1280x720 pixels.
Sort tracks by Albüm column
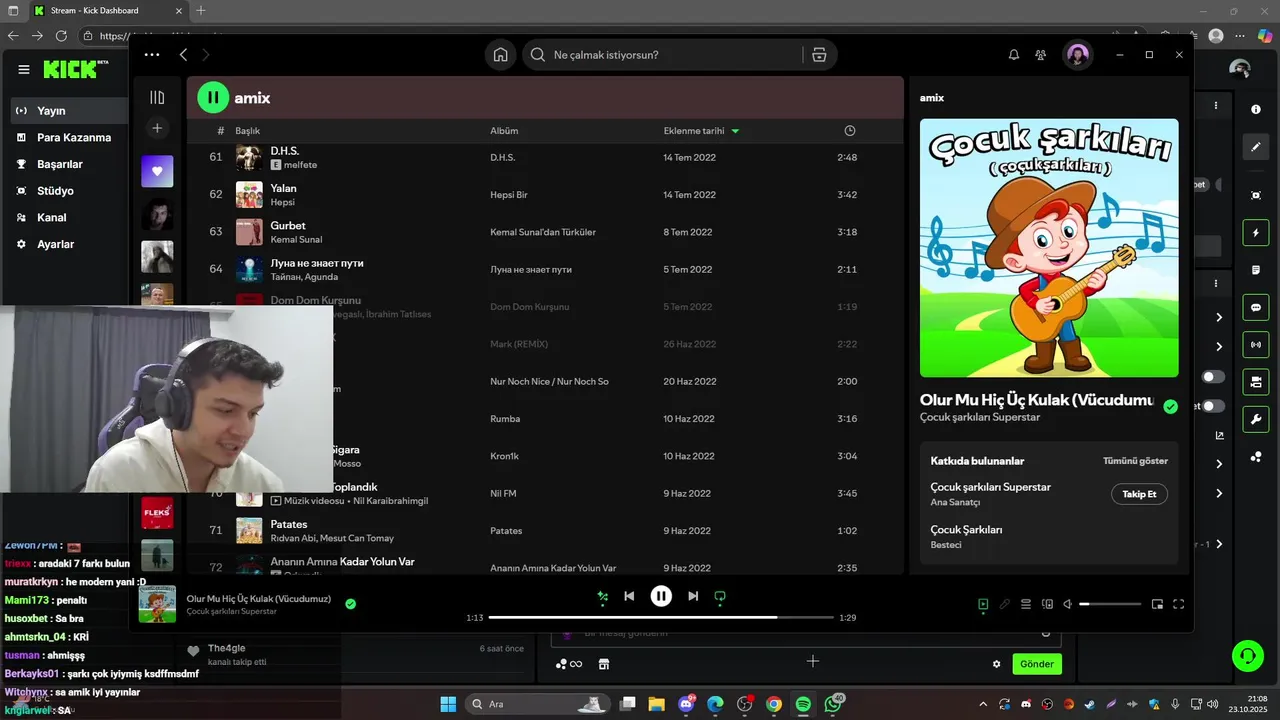pyautogui.click(x=504, y=131)
